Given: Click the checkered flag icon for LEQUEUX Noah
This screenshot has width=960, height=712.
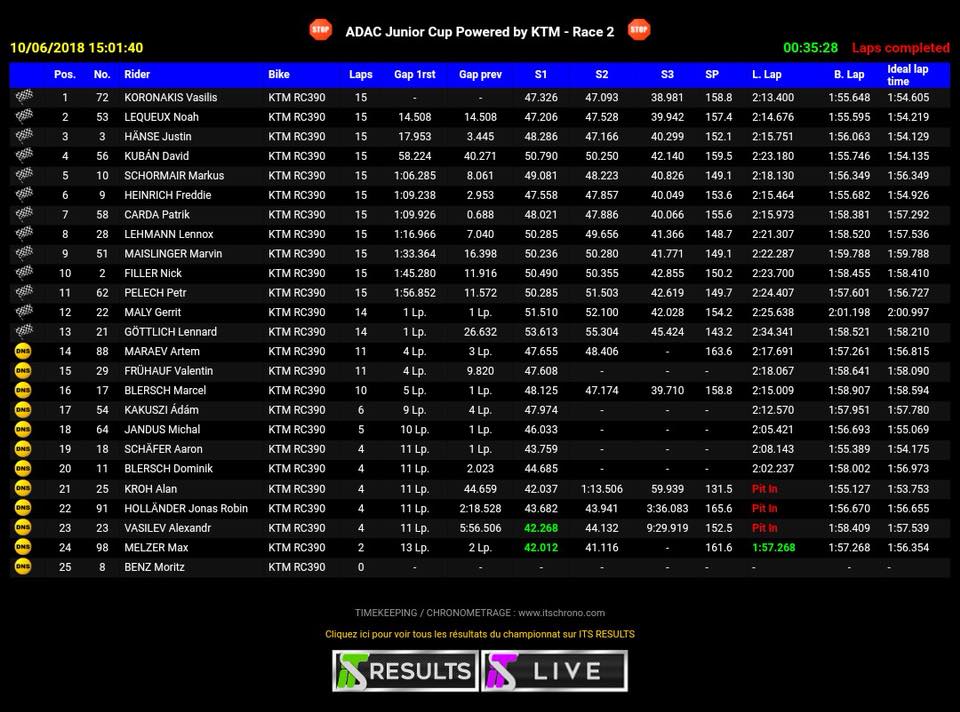Looking at the screenshot, I should point(24,116).
